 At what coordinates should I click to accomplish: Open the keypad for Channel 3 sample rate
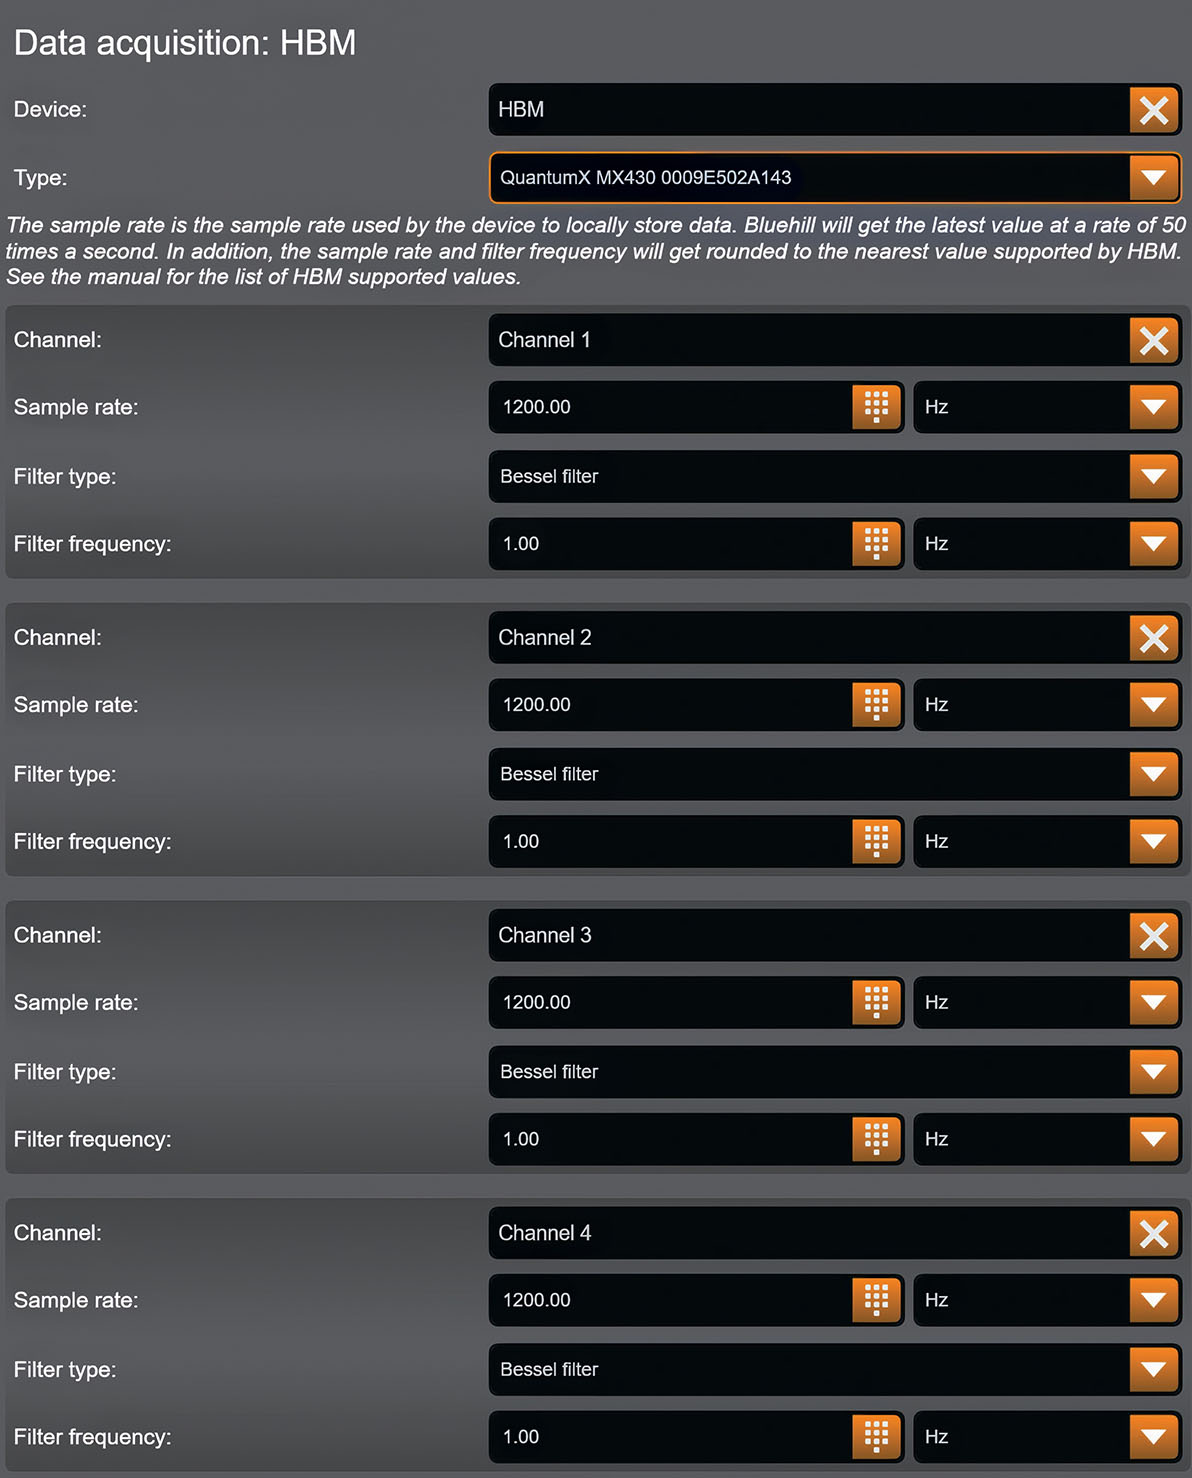tap(875, 1002)
